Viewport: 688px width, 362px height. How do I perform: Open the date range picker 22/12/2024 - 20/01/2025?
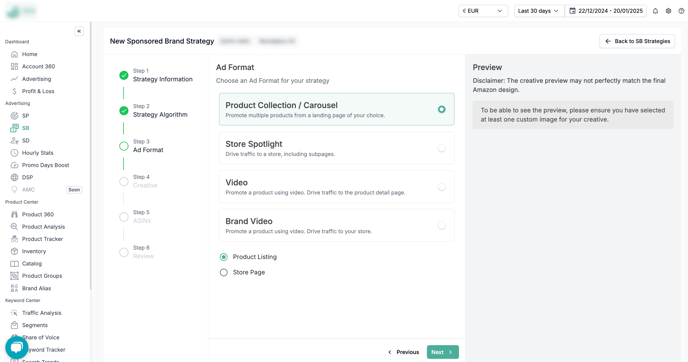click(x=606, y=11)
